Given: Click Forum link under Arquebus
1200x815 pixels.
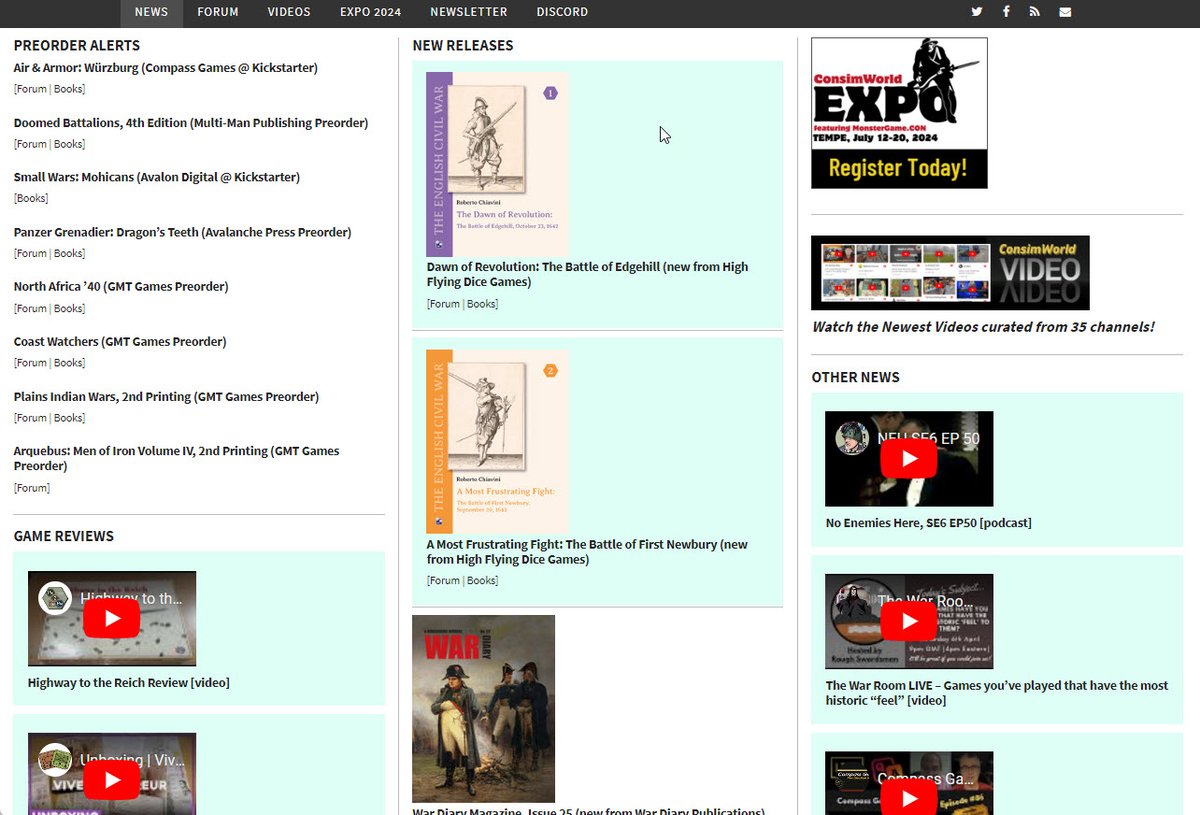Looking at the screenshot, I should [x=31, y=488].
